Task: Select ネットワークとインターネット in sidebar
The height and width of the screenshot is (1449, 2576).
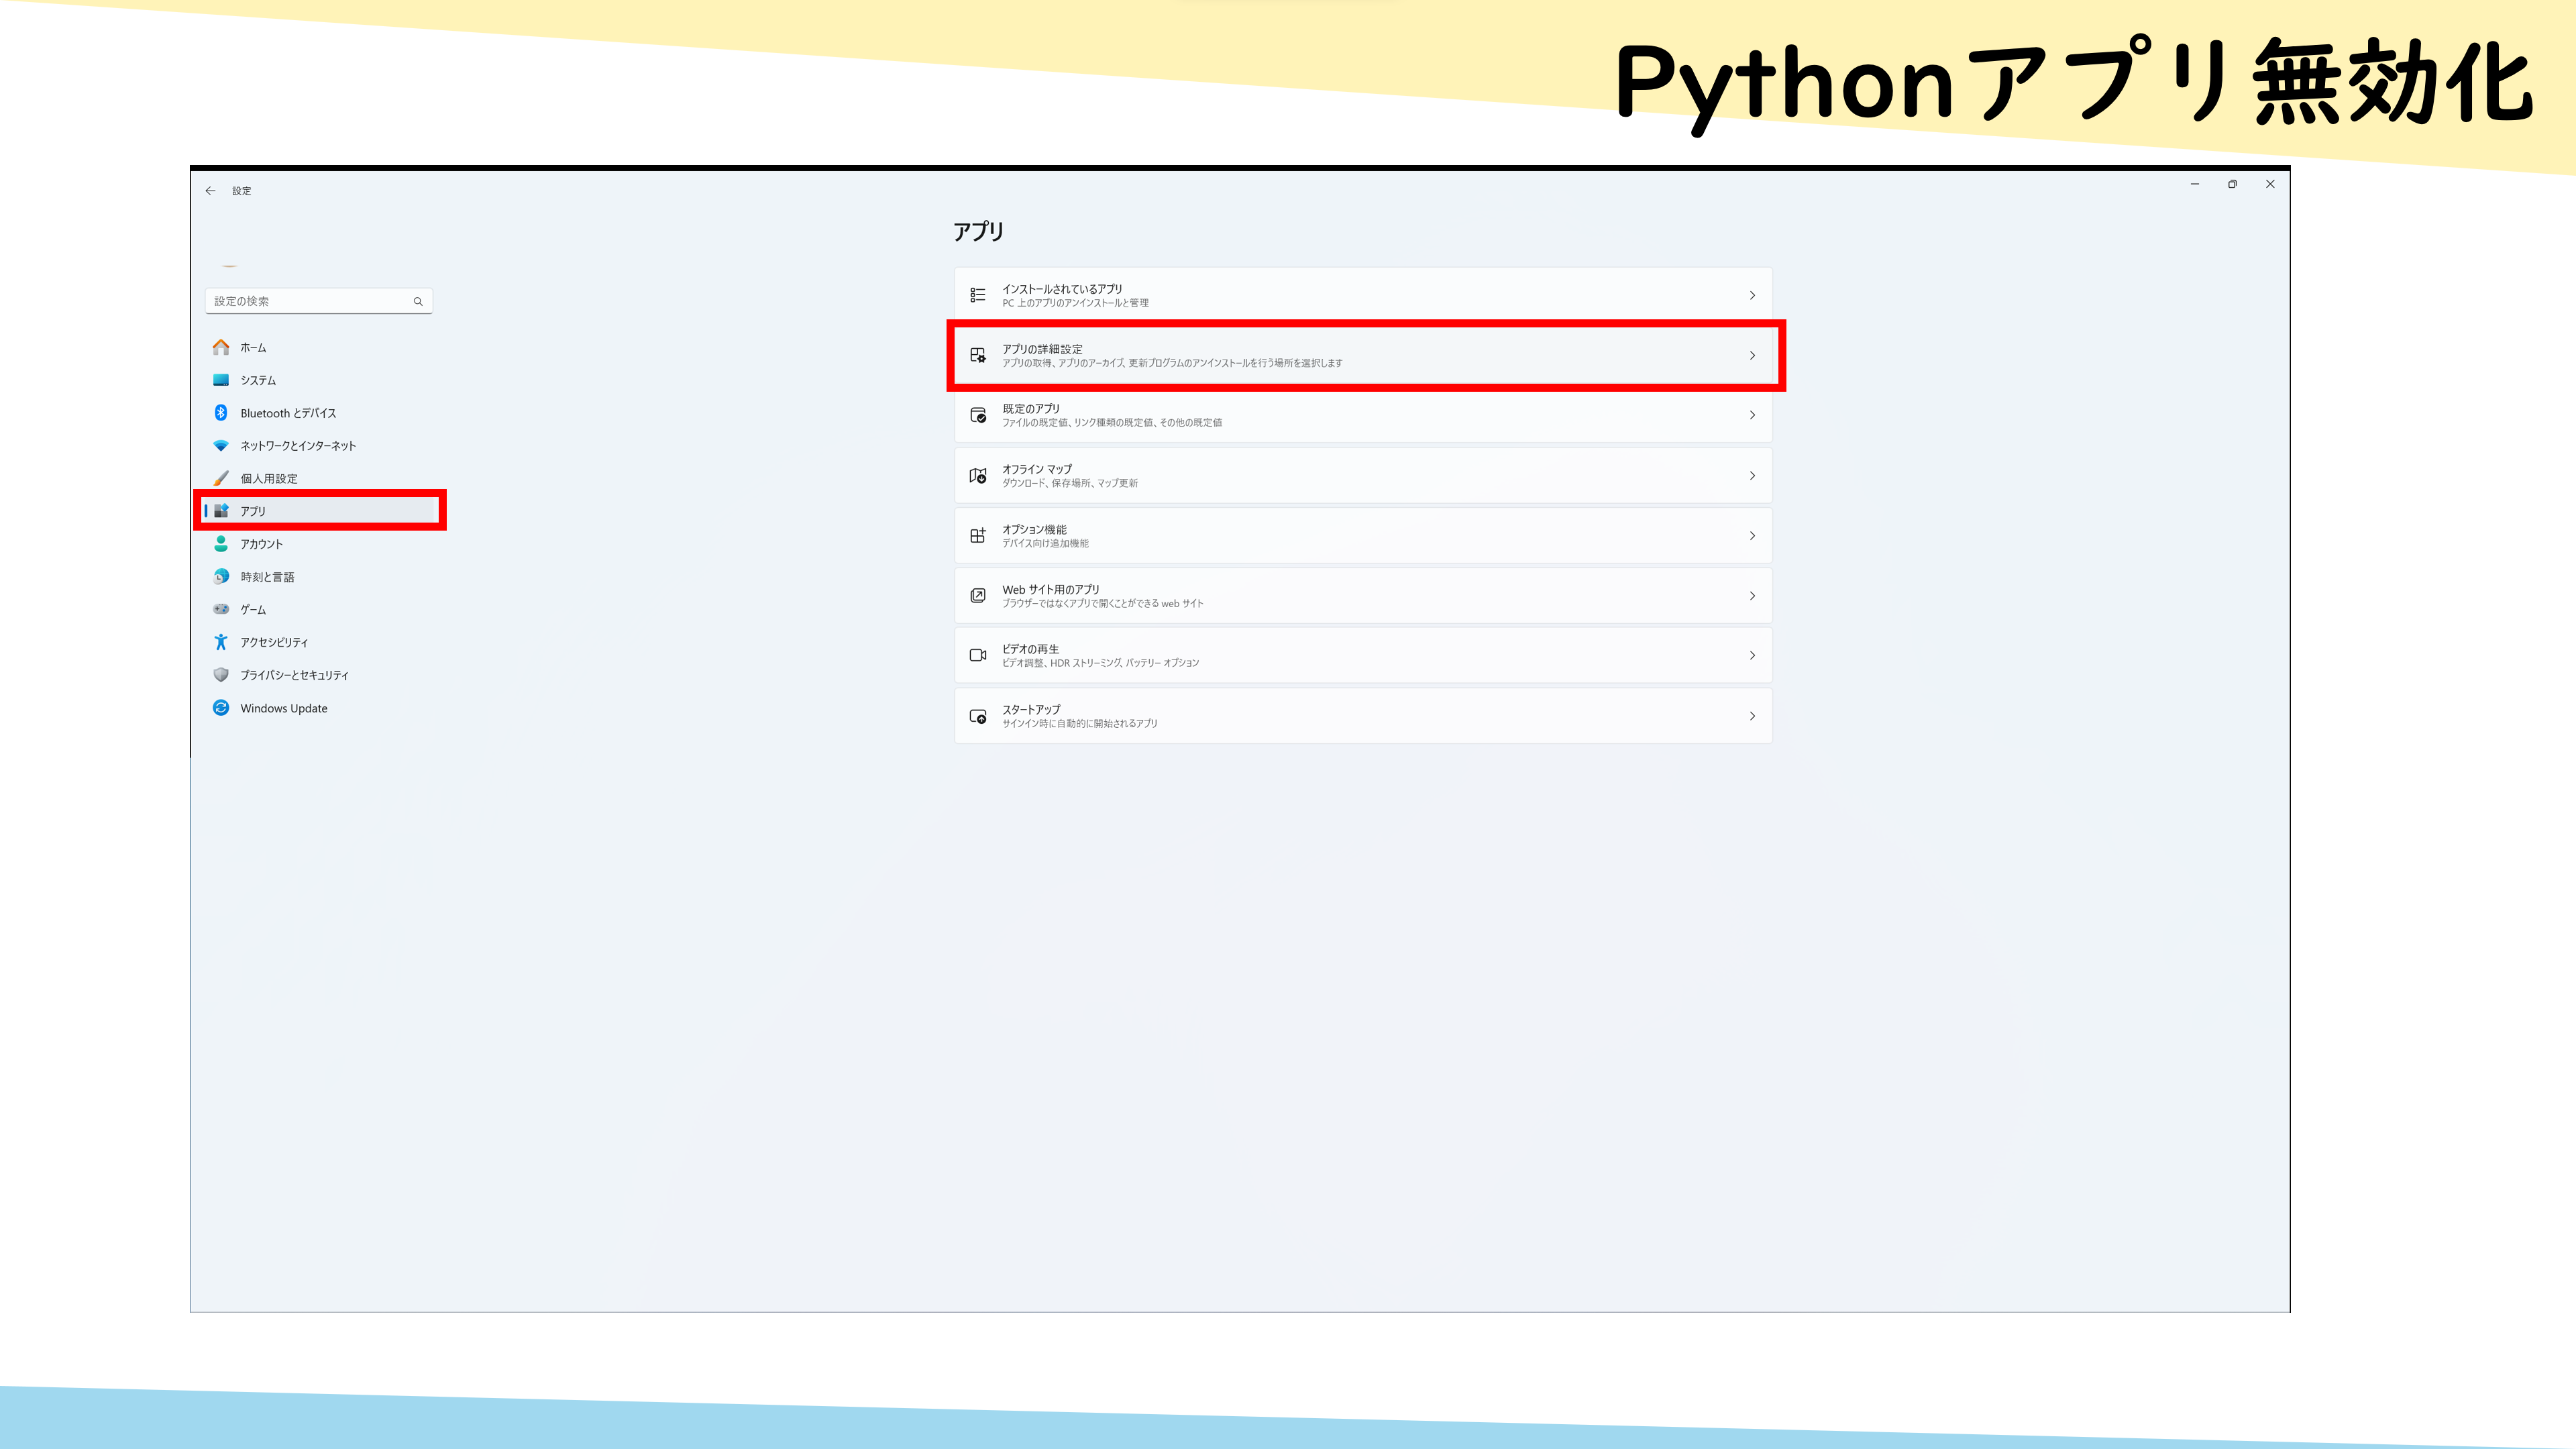Action: (x=319, y=446)
